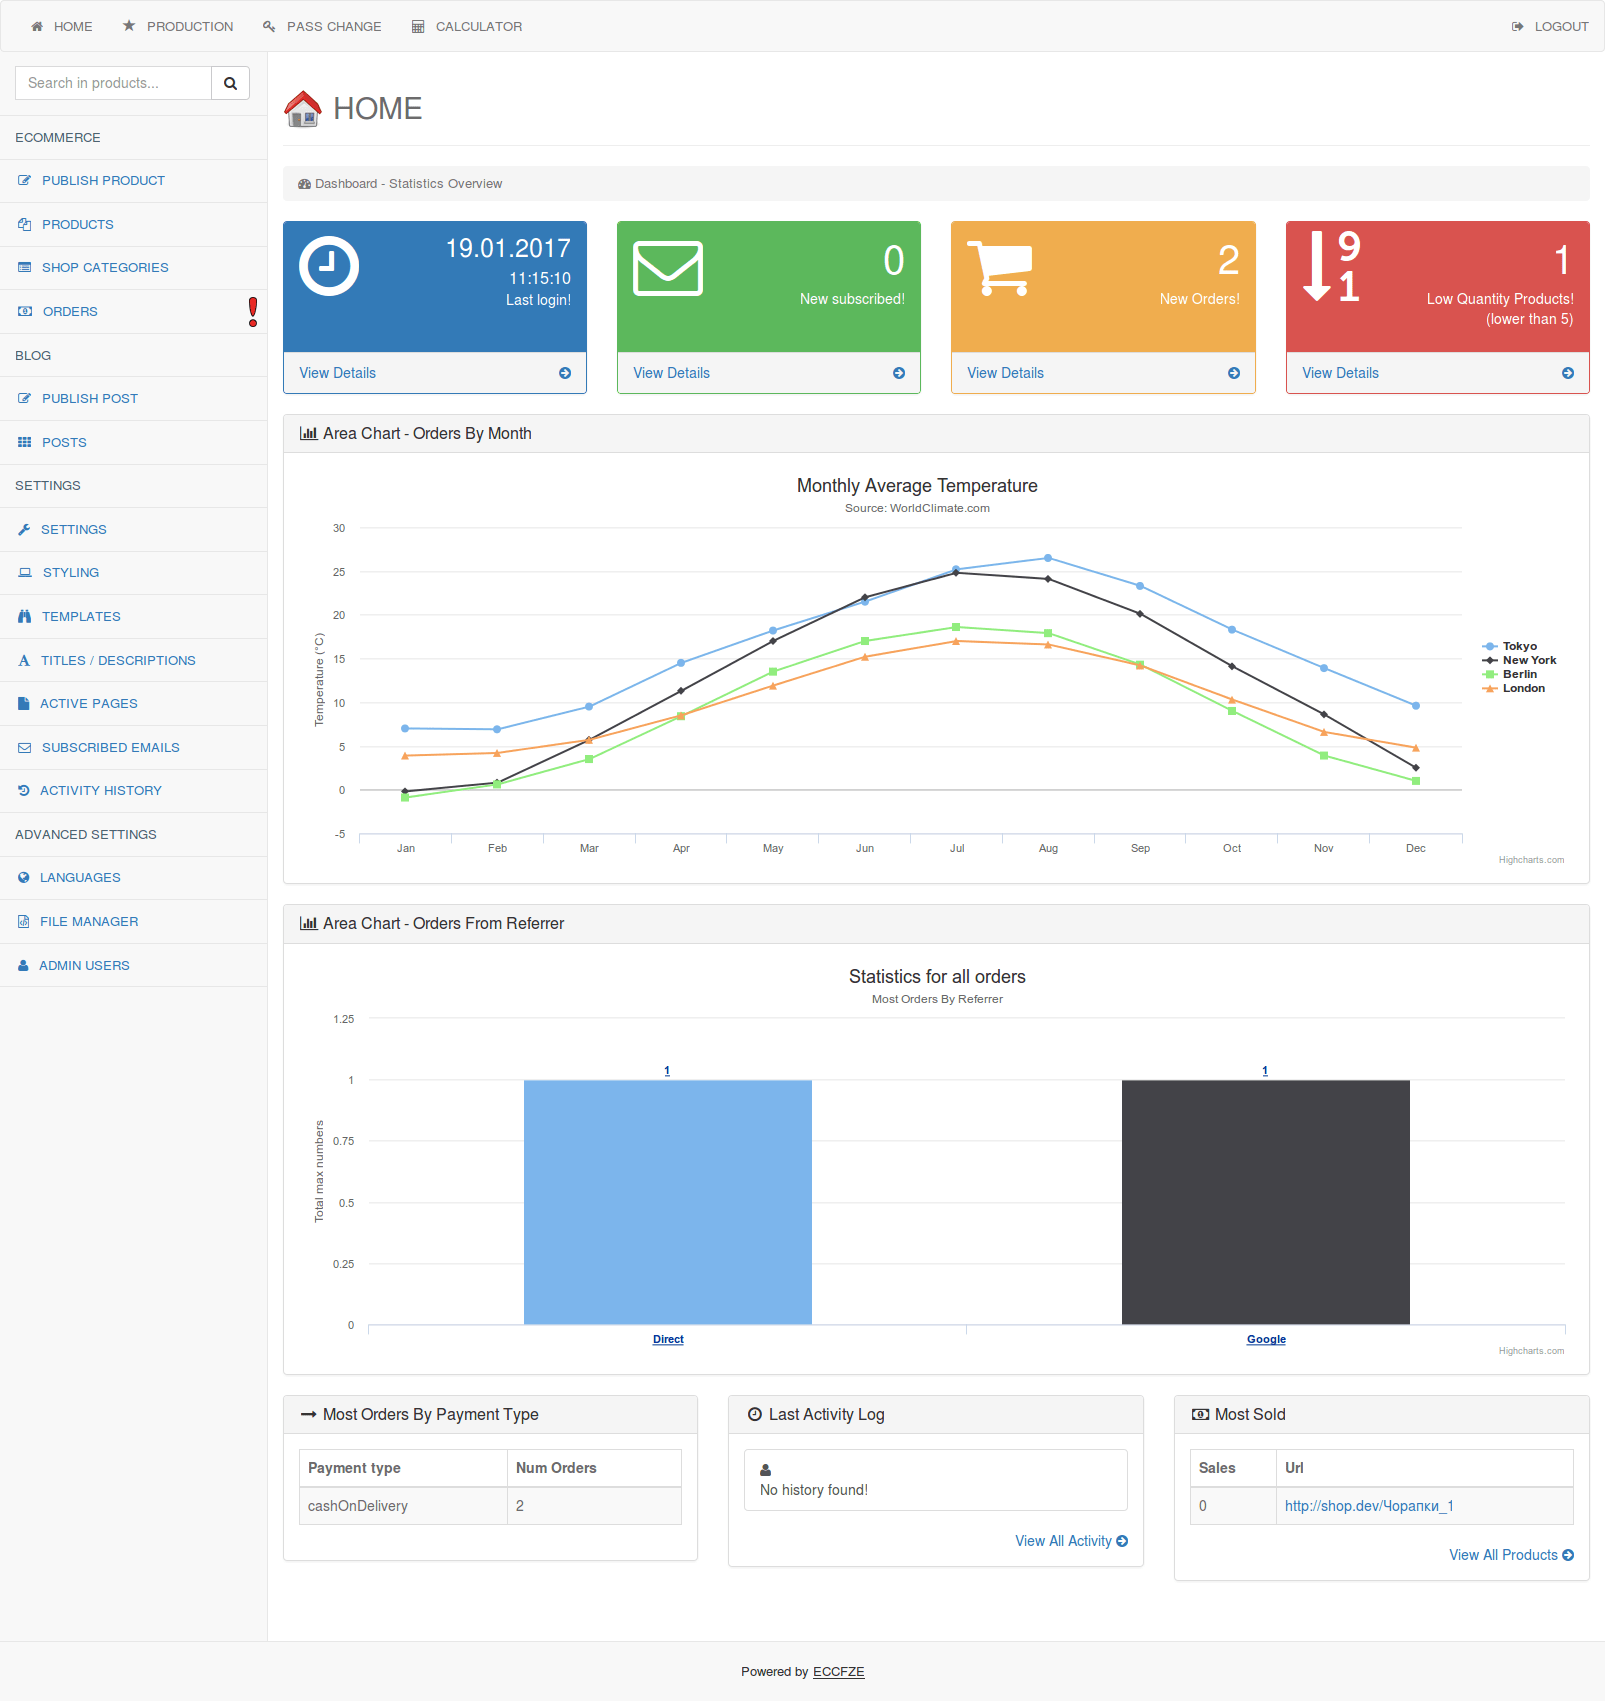Hide the London series using the legend
This screenshot has width=1605, height=1701.
coord(1520,688)
